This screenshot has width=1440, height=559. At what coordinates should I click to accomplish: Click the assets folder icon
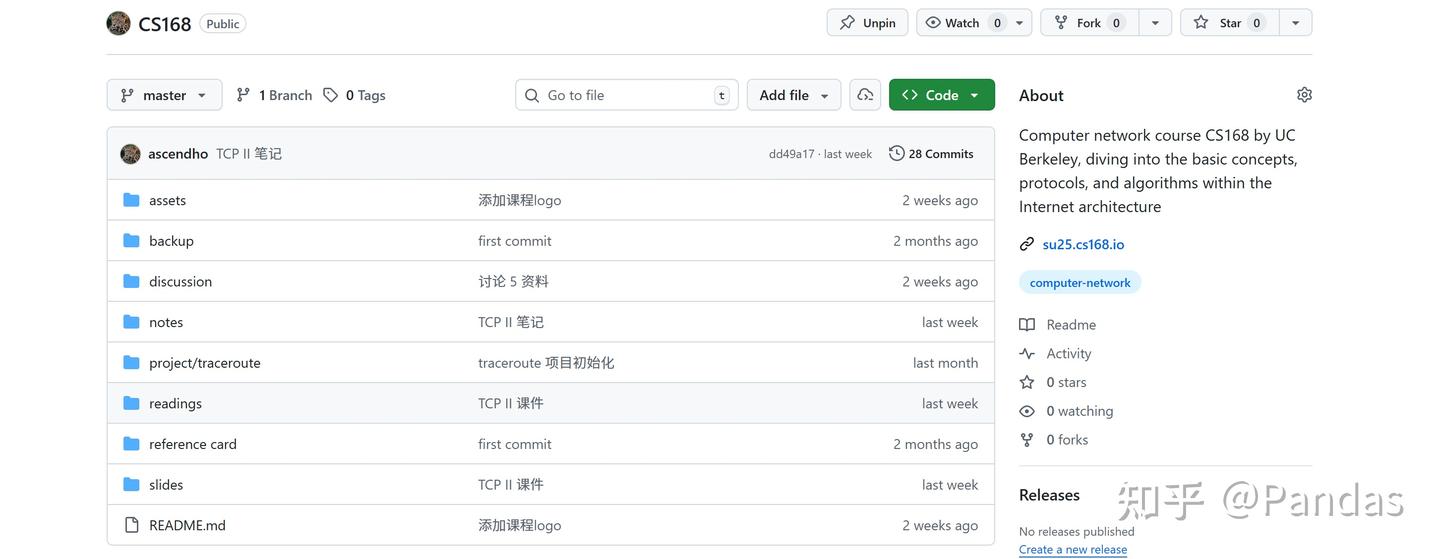click(x=131, y=200)
